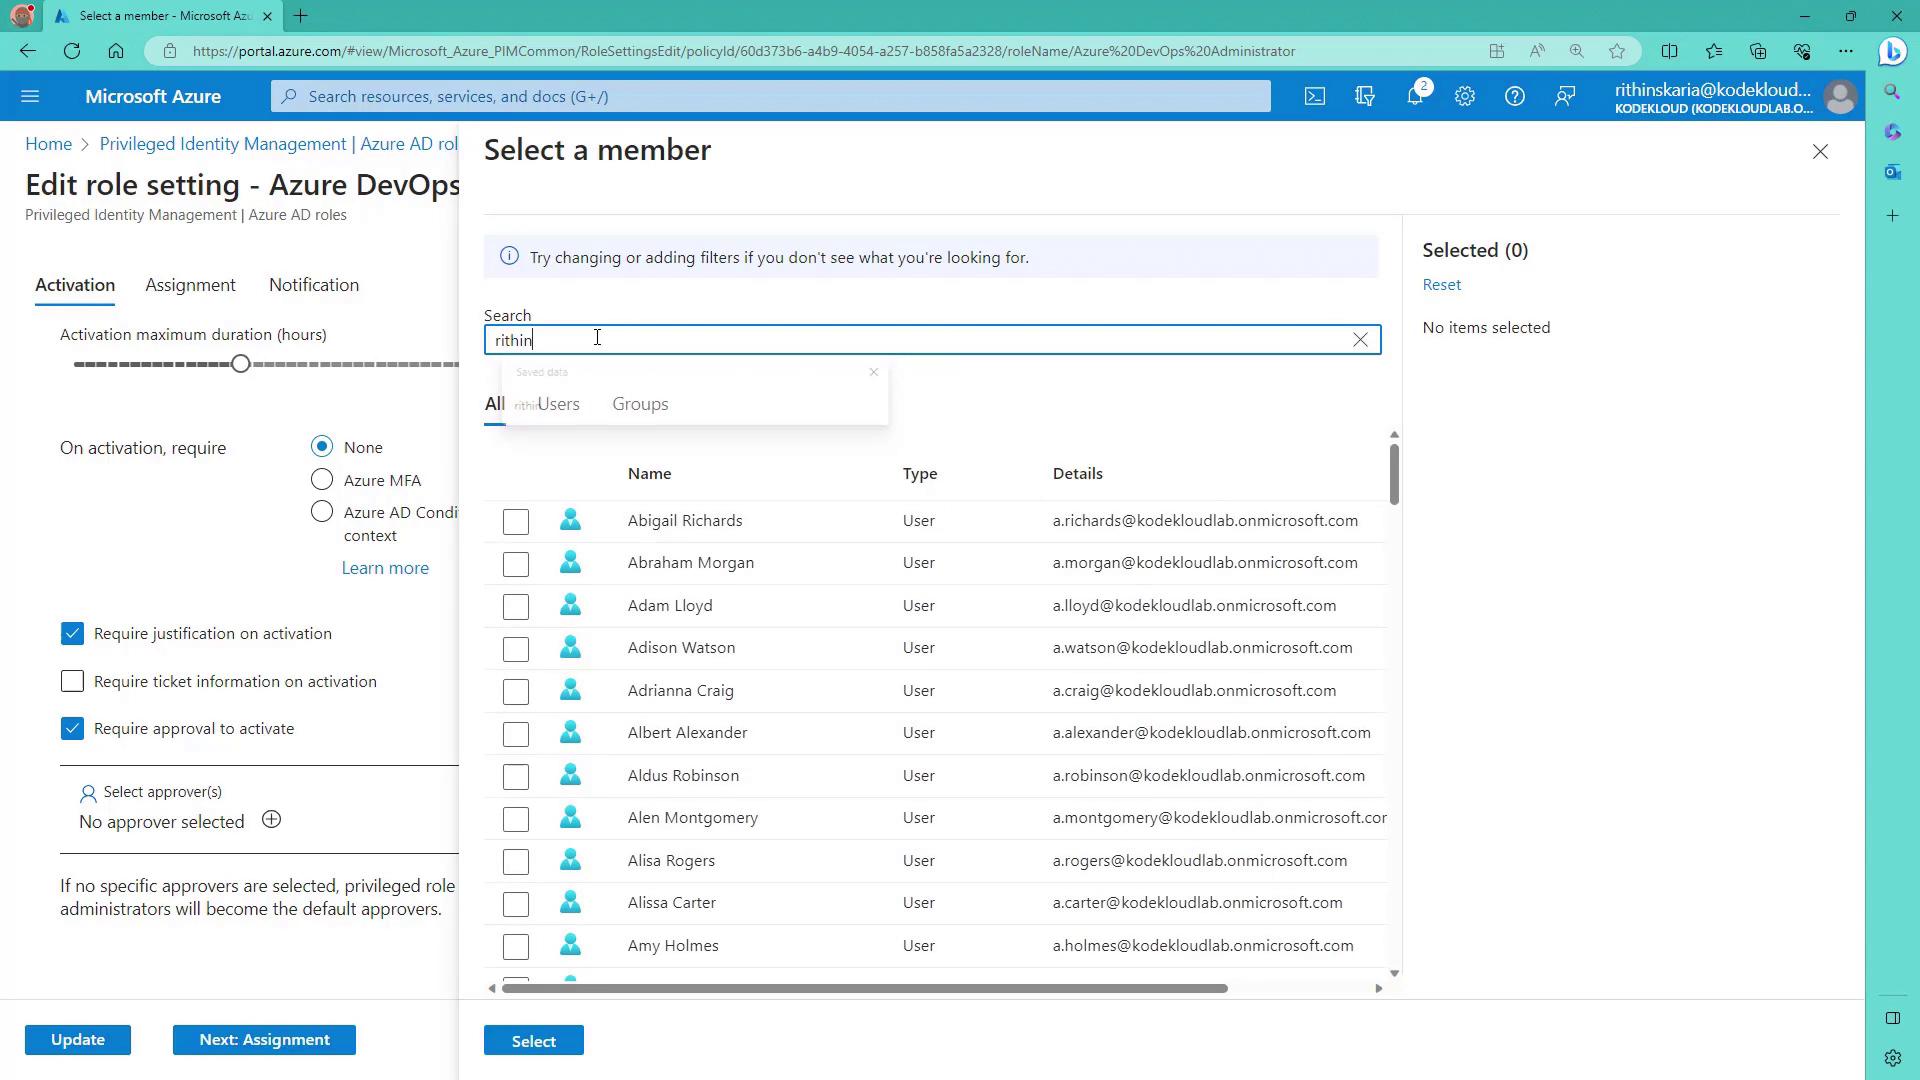Clear the member search text

point(1360,340)
